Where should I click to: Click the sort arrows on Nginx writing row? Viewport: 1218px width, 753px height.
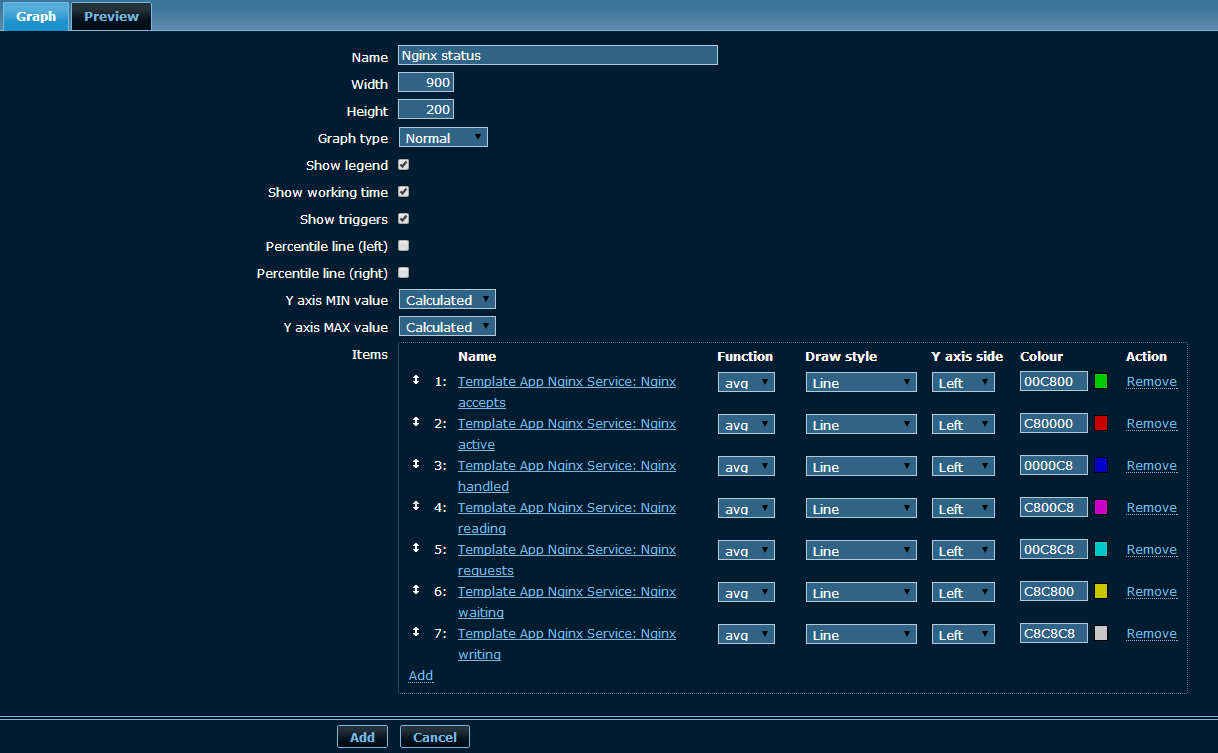coord(416,632)
